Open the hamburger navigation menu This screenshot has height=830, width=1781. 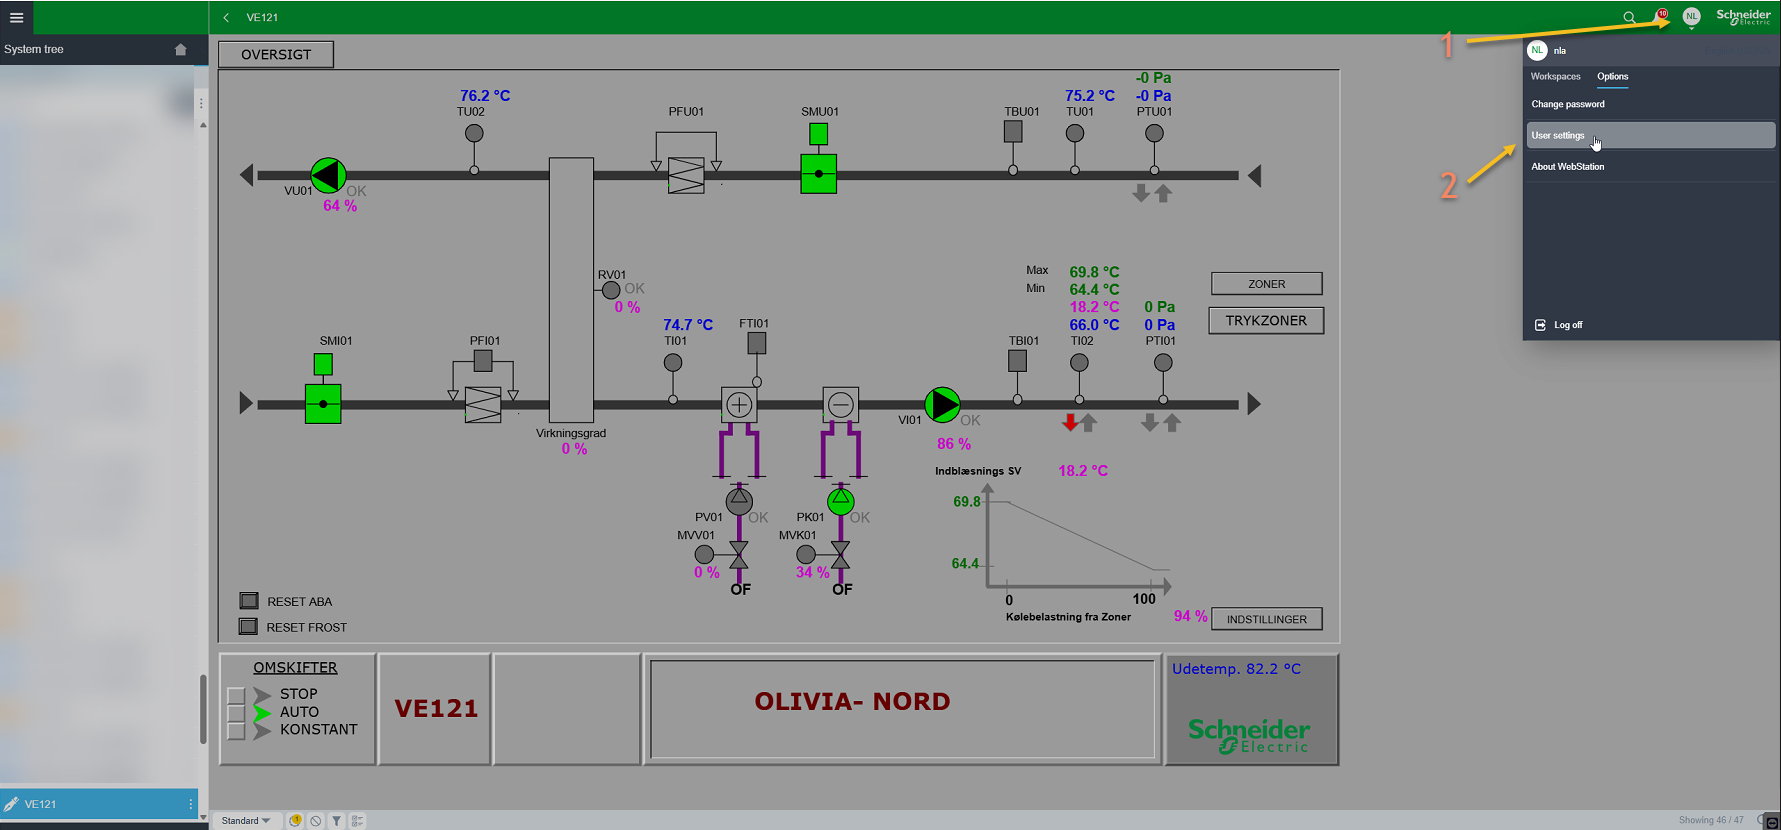17,17
